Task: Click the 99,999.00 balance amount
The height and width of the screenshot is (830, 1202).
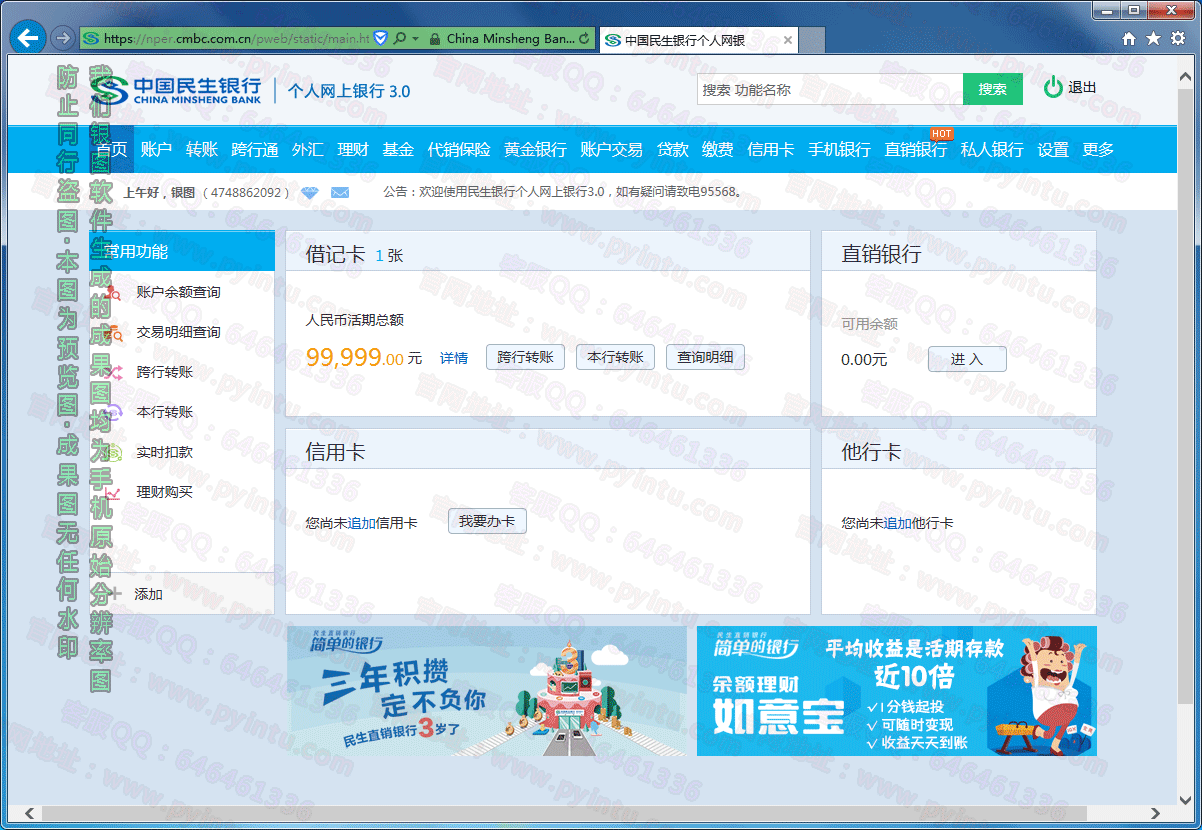Action: 355,357
